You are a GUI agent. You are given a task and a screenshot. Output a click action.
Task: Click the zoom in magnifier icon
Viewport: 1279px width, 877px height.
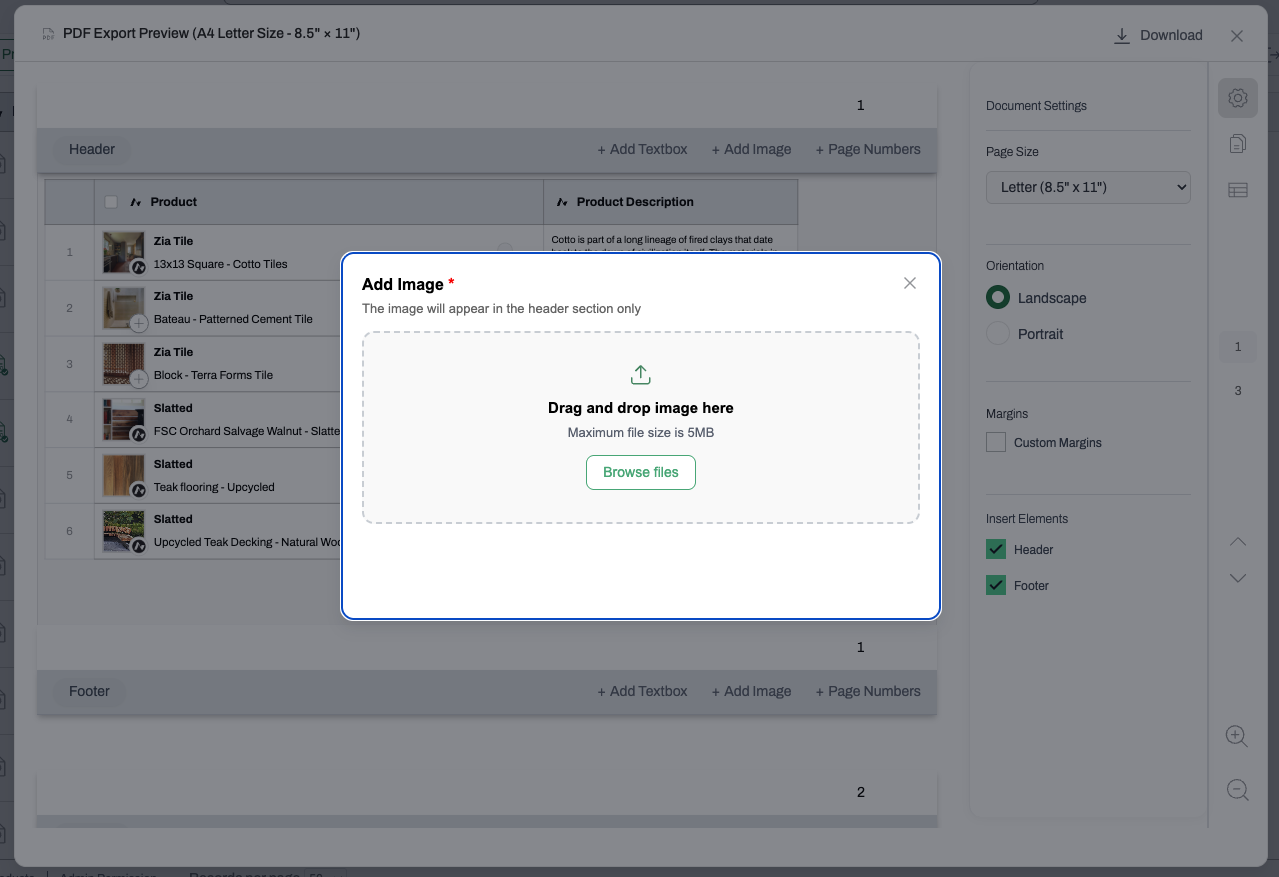(1237, 736)
